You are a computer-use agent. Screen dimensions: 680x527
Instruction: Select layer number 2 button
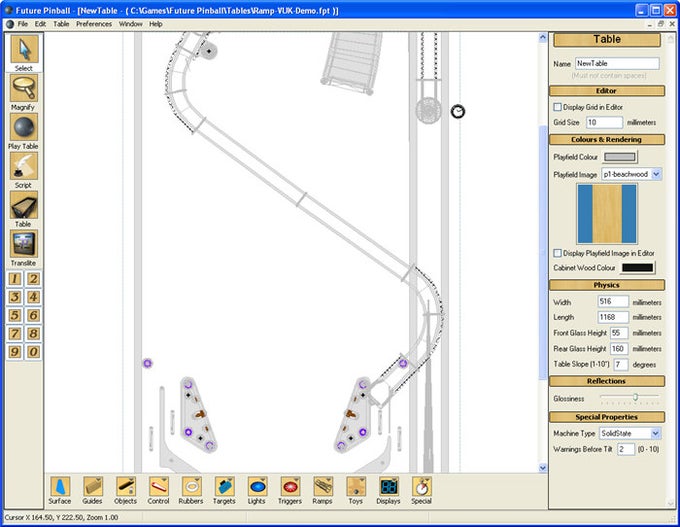point(33,278)
